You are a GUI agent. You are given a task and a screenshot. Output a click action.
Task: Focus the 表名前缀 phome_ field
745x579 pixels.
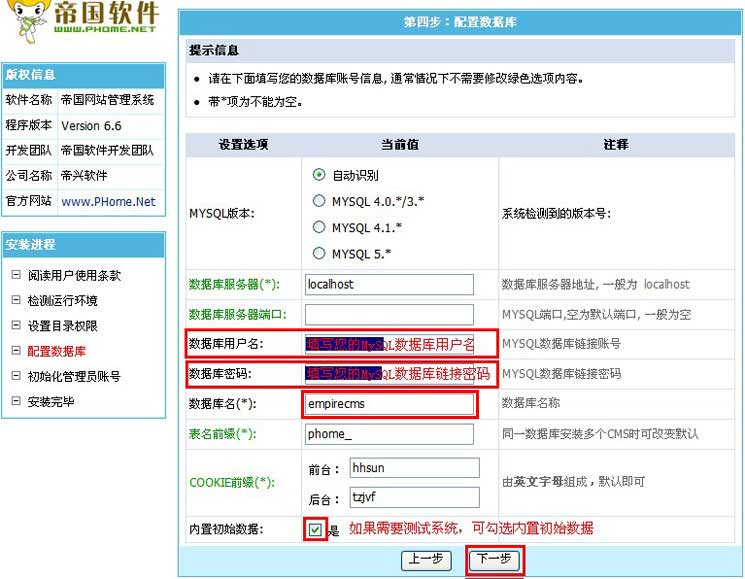[x=389, y=434]
